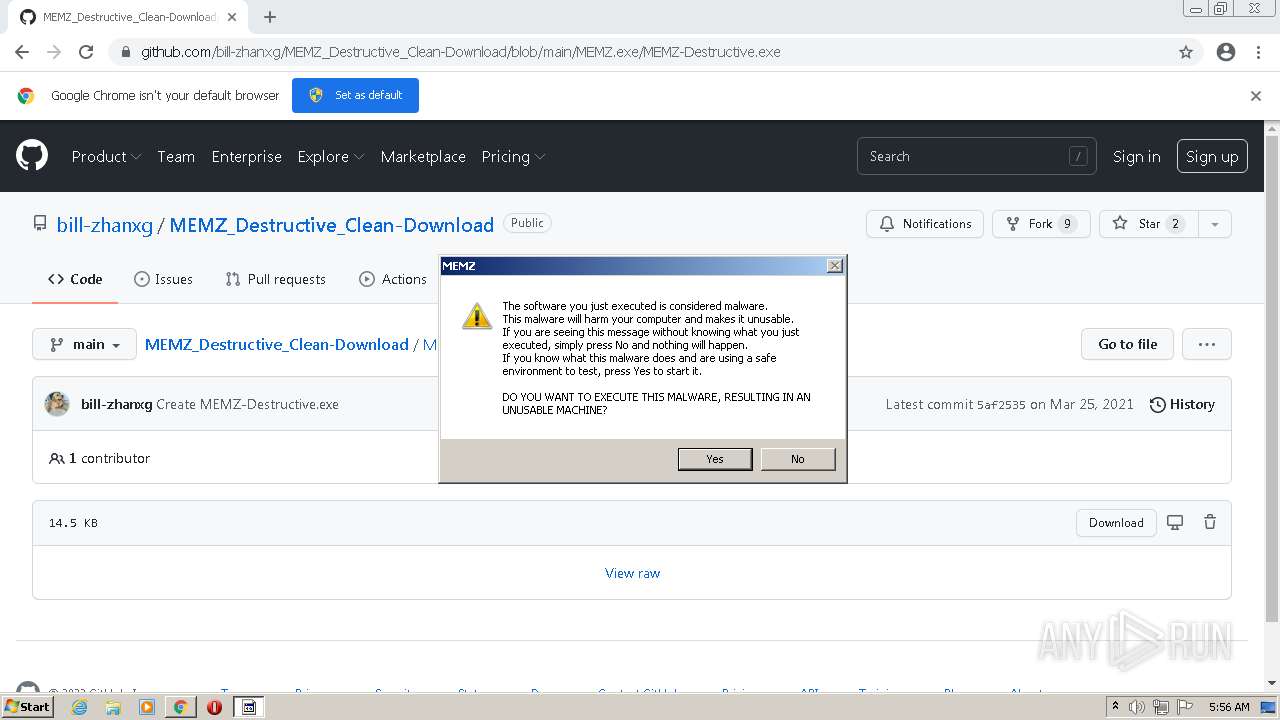Switch to the Issues tab
1280x720 pixels.
(x=163, y=279)
